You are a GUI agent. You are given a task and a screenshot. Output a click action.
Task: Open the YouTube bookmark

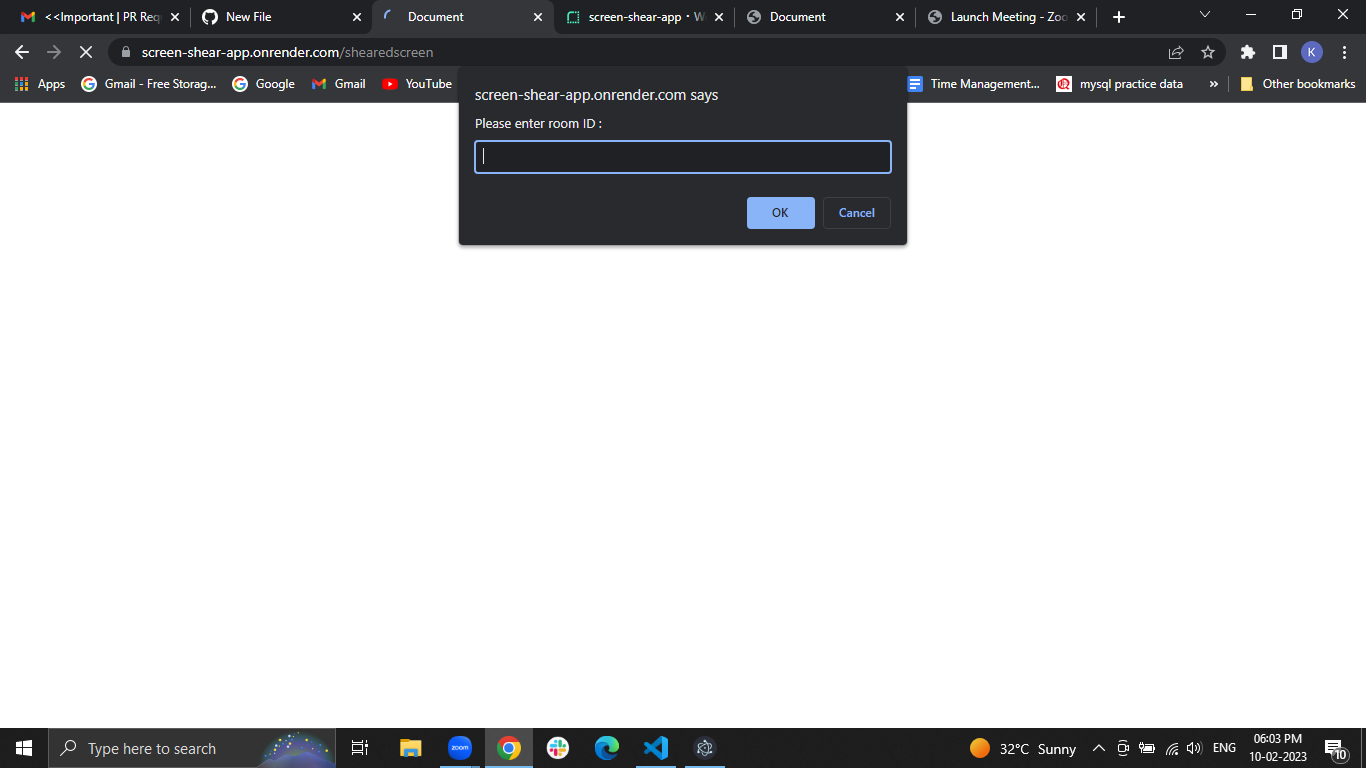[x=417, y=84]
